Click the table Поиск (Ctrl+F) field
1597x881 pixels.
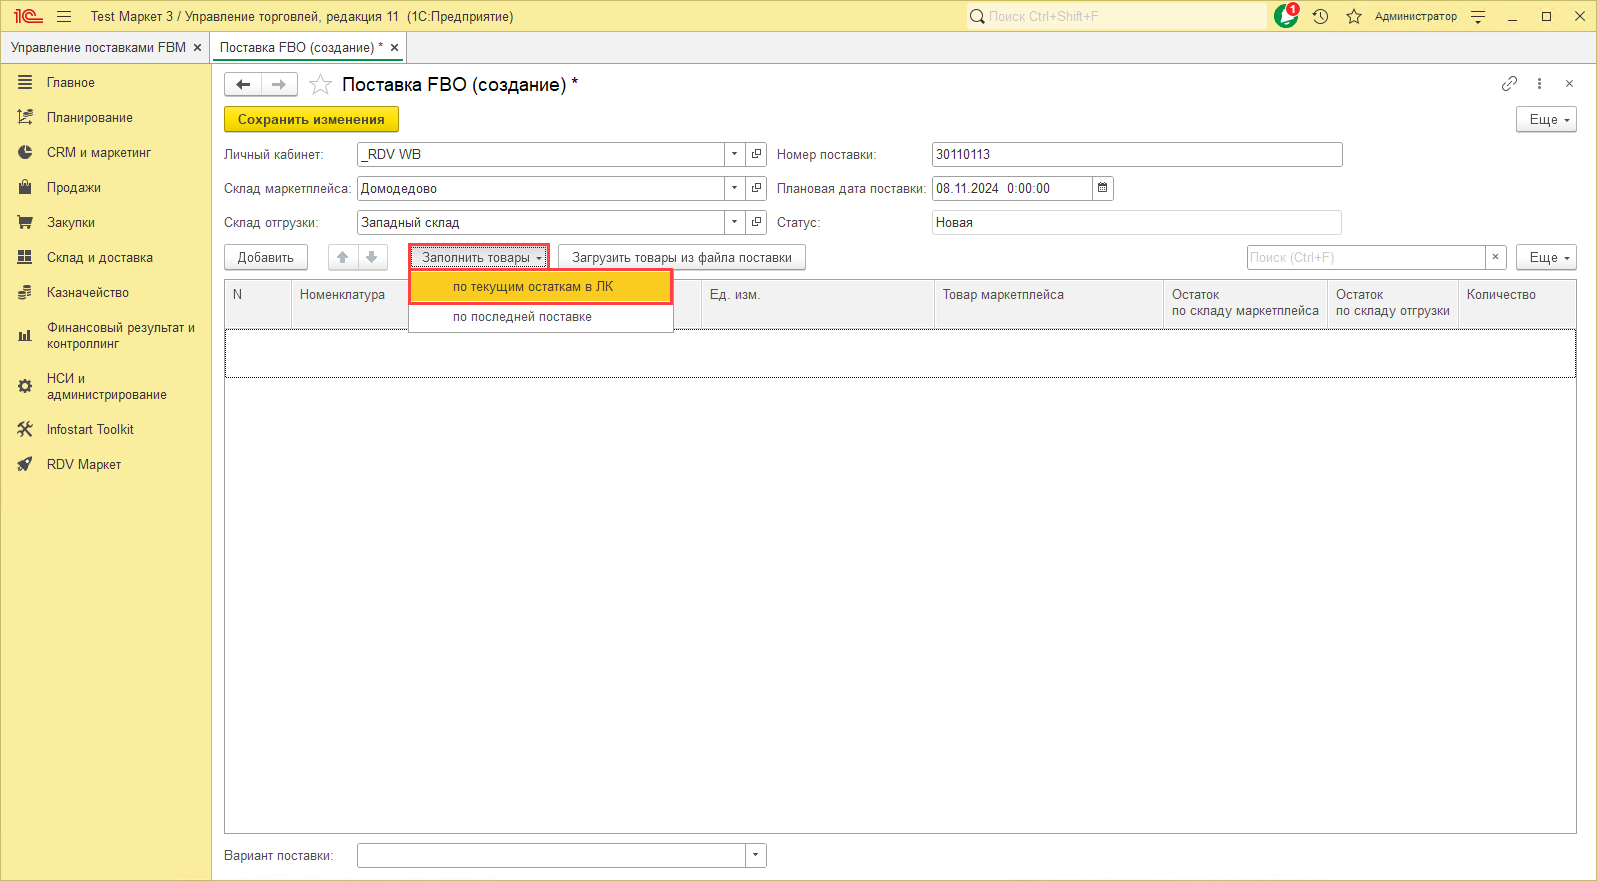click(1366, 257)
